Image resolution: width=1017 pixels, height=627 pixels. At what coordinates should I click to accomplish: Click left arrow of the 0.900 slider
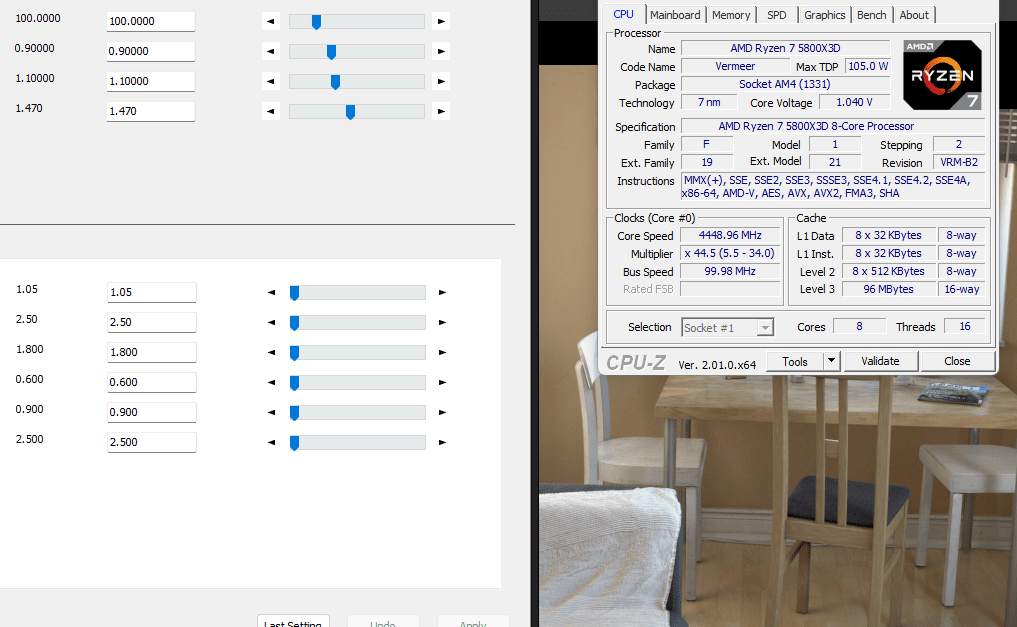click(272, 412)
